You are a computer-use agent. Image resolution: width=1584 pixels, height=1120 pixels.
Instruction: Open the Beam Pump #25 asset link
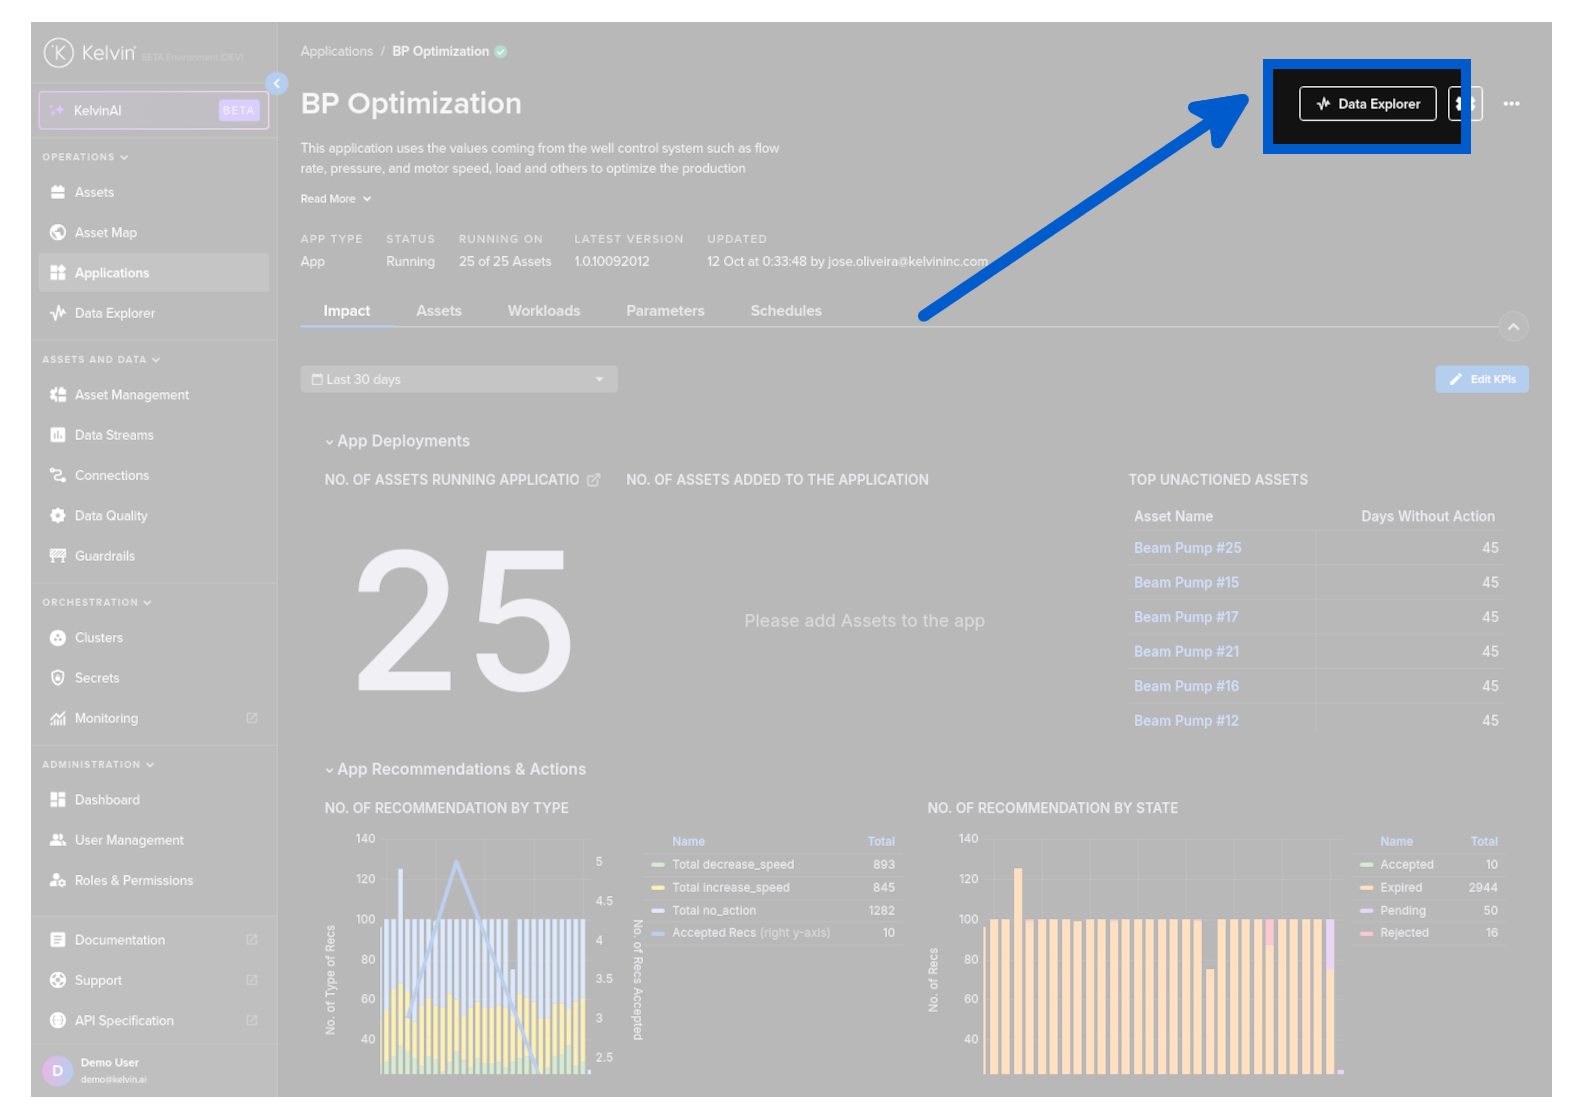tap(1187, 548)
